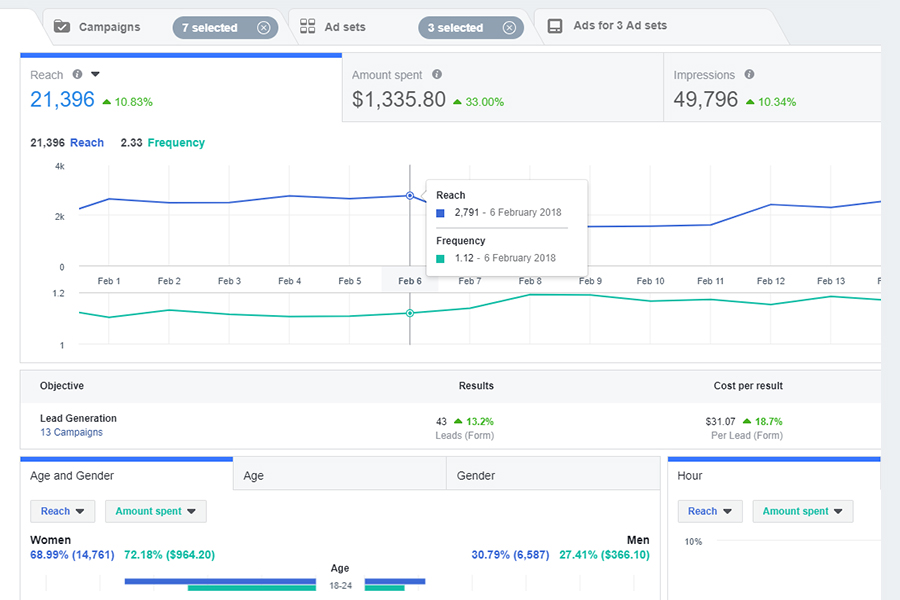The height and width of the screenshot is (600, 900).
Task: Click the Campaigns folder icon
Action: tap(62, 27)
